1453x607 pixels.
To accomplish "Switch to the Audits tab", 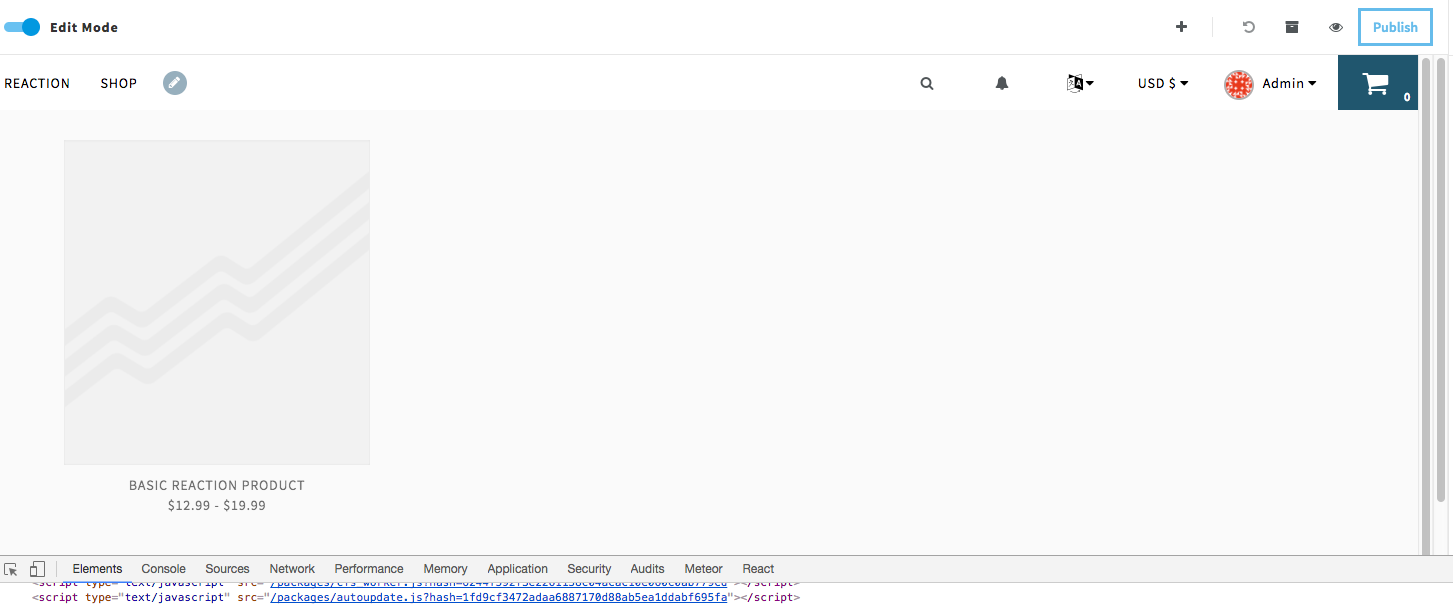I will (647, 569).
